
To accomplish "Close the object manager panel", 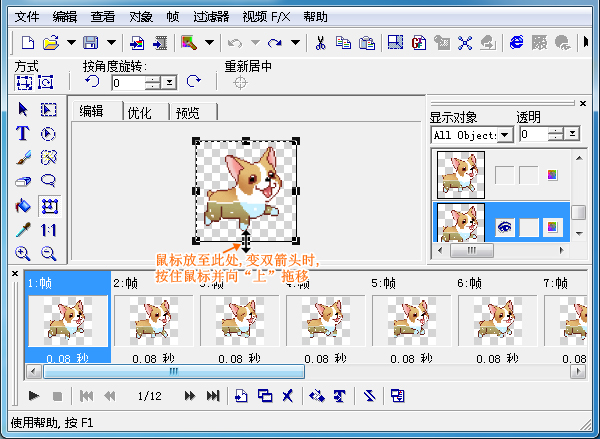I will tap(583, 103).
